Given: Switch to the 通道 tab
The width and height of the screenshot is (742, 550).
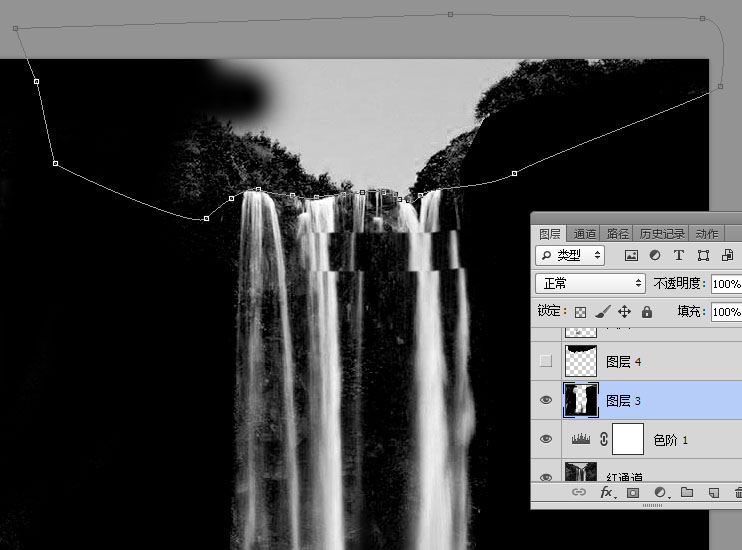Looking at the screenshot, I should coord(585,233).
